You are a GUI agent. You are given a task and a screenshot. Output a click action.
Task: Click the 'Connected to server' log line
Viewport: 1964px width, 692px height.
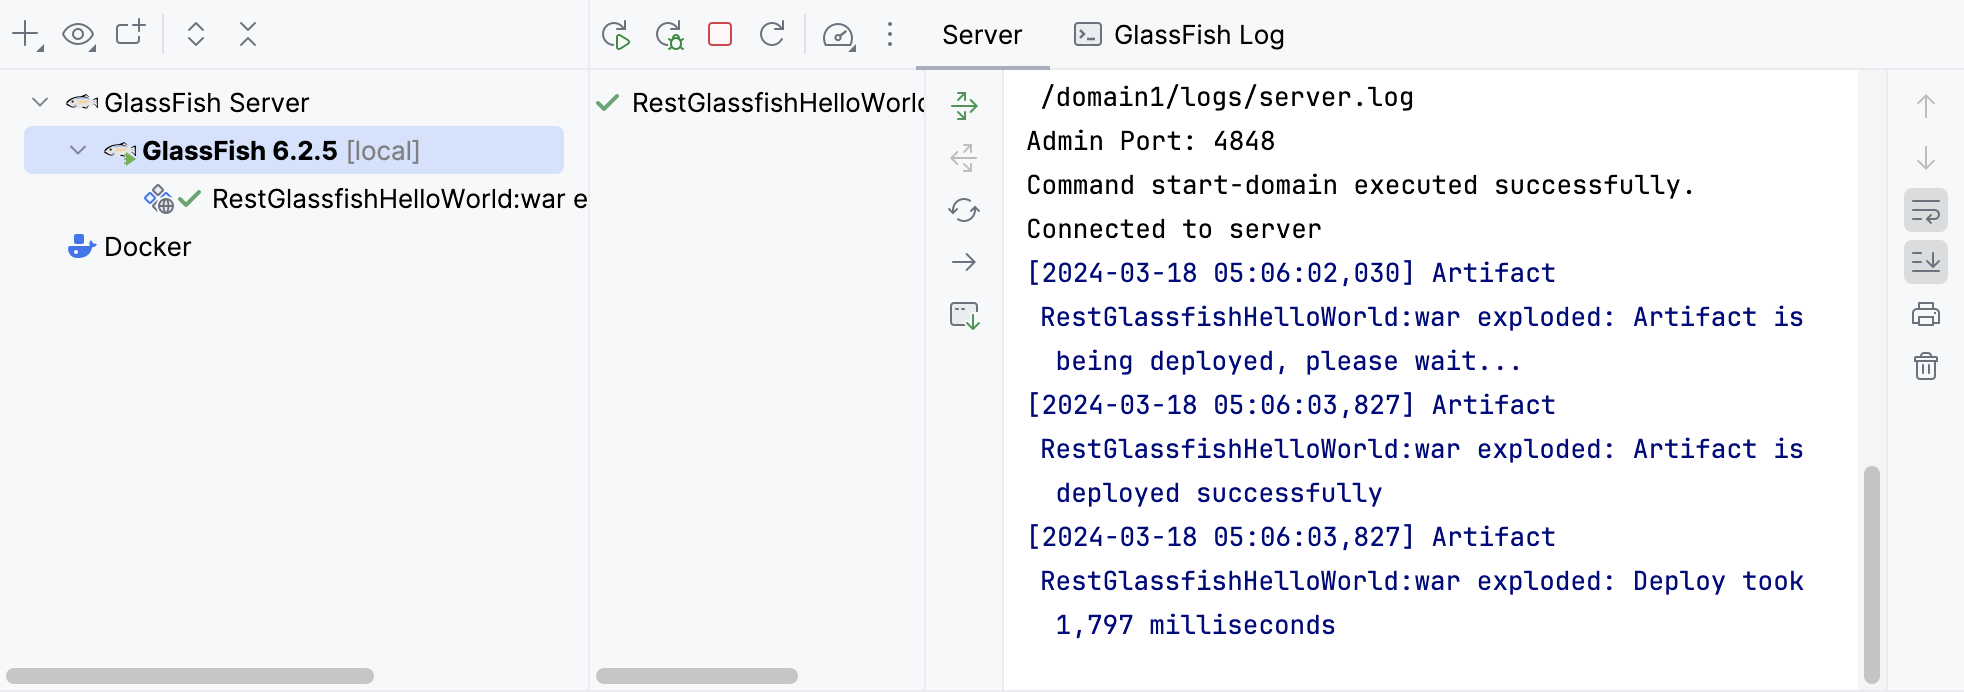click(1174, 229)
